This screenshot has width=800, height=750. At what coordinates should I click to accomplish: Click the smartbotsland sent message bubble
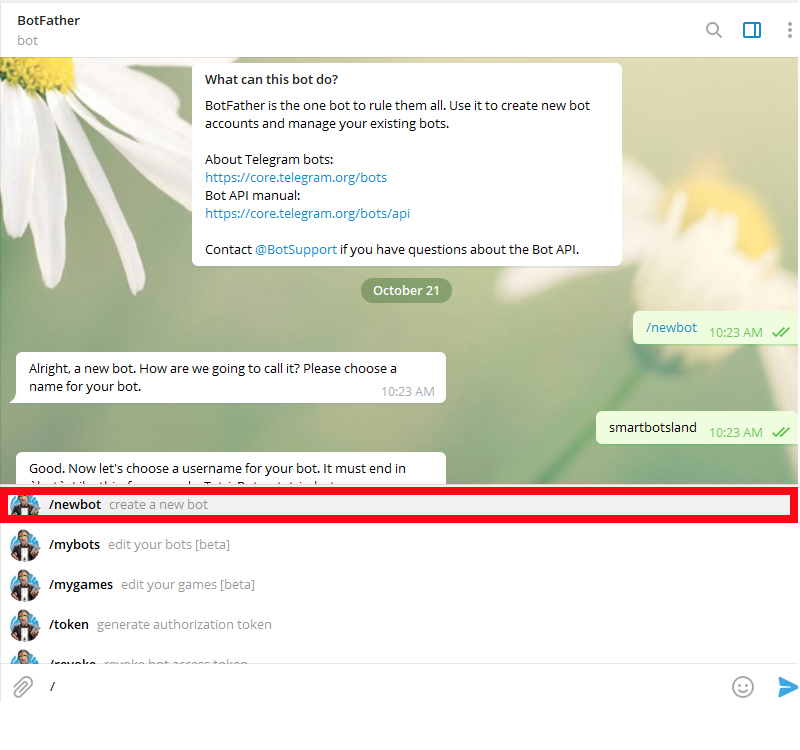point(652,428)
